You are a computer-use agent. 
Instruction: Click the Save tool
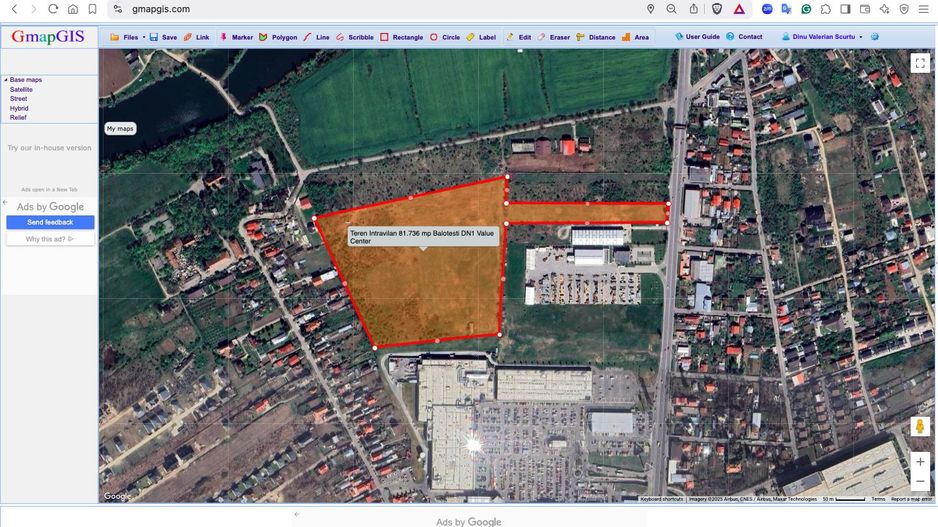click(x=163, y=37)
